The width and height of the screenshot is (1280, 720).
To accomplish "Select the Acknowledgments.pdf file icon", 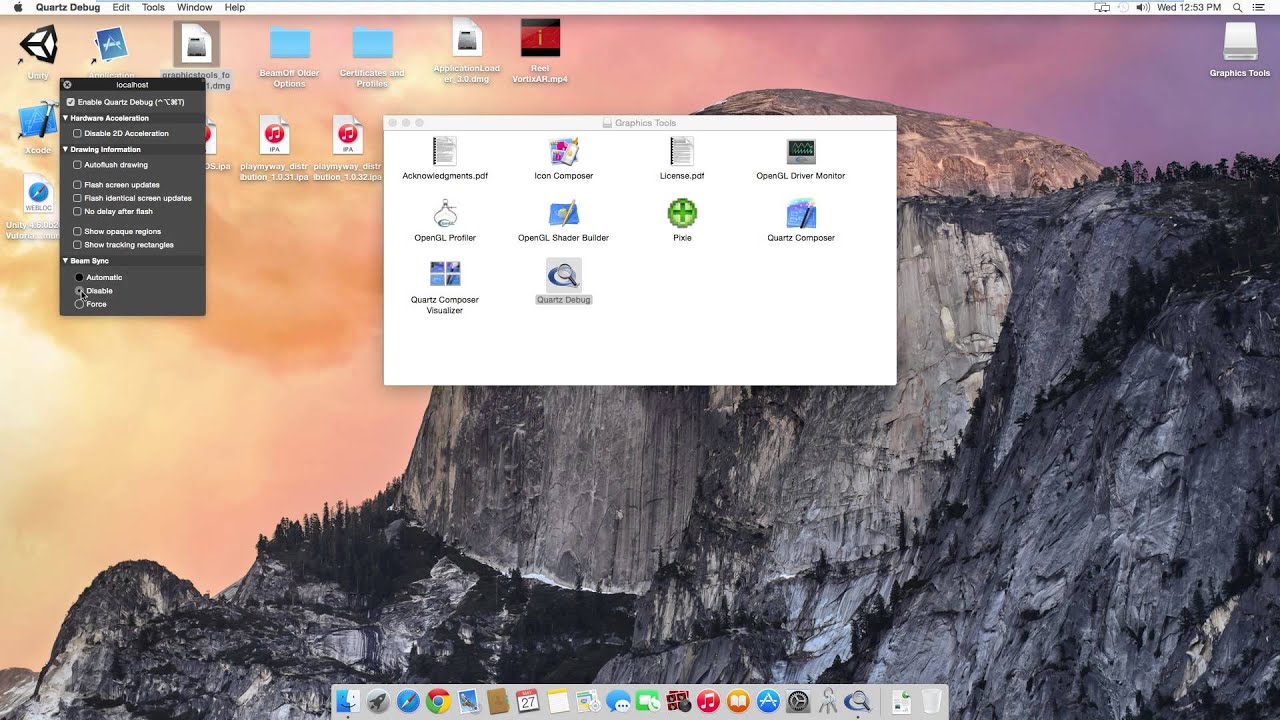I will point(445,152).
